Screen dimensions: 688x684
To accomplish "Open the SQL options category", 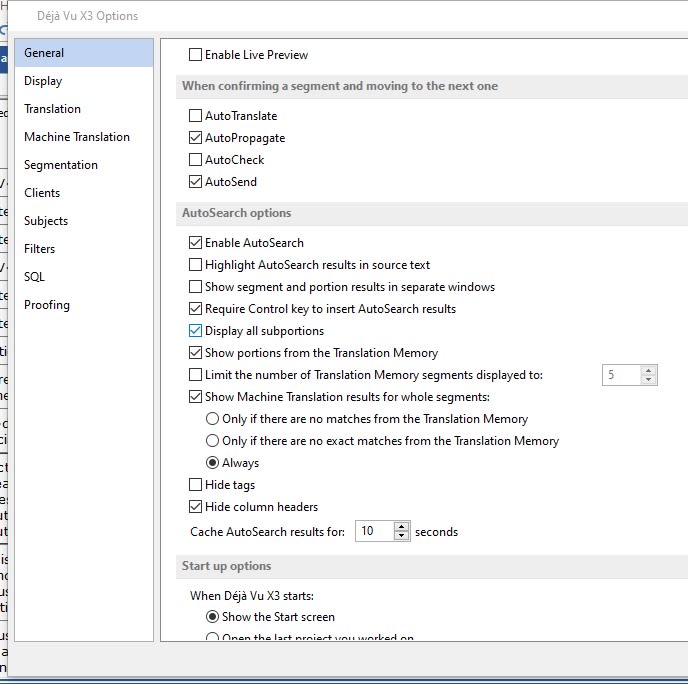I will point(84,277).
